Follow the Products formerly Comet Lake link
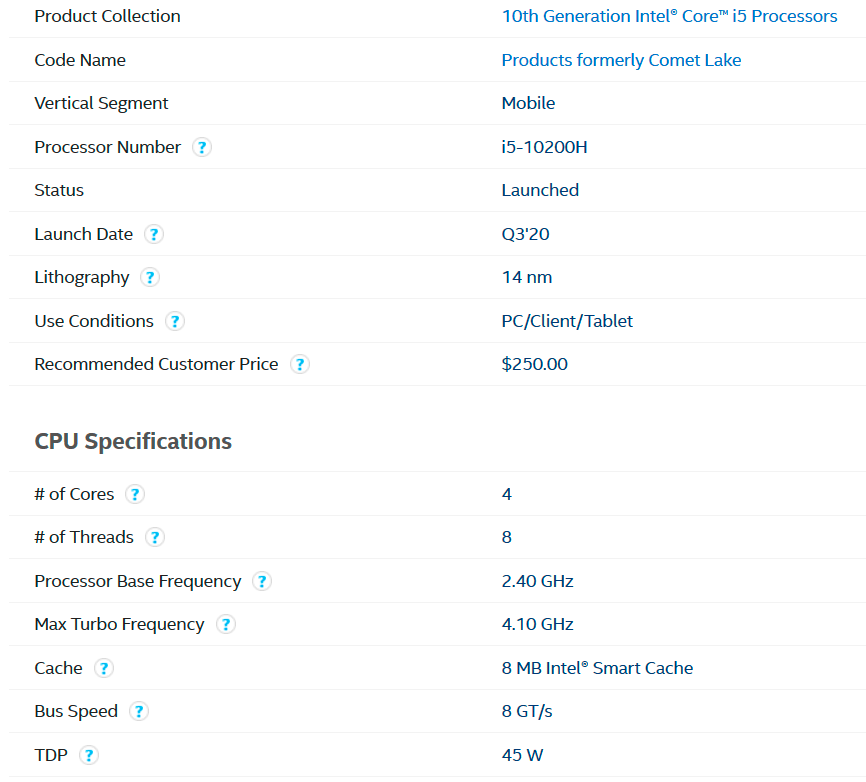The image size is (866, 782). click(621, 60)
